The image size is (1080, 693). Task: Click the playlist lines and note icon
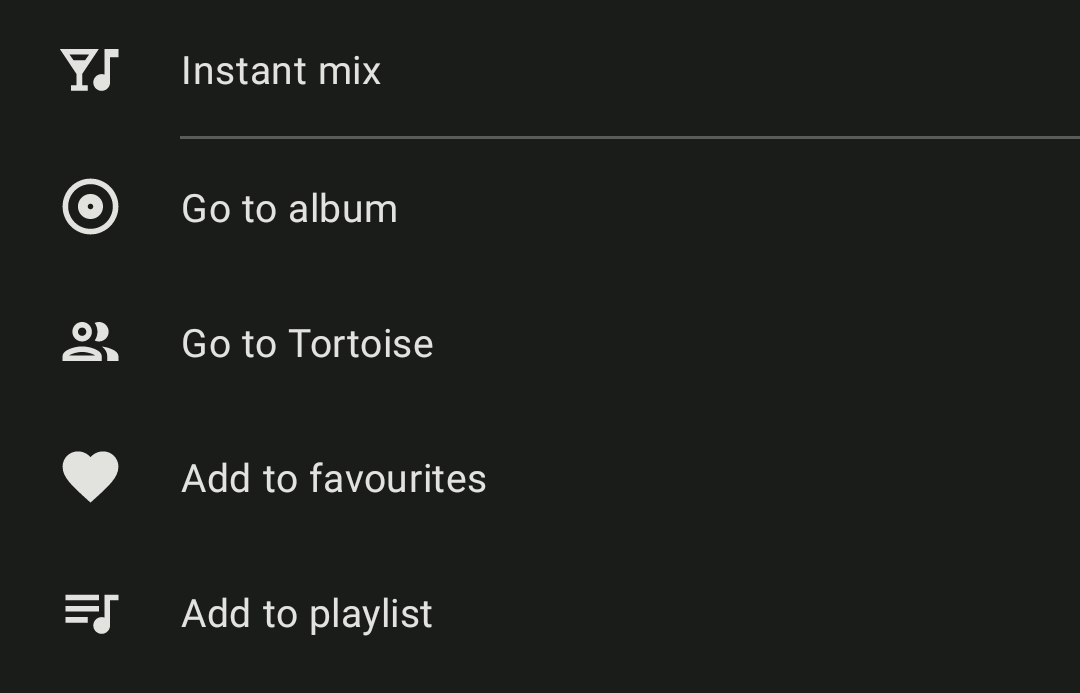pos(90,612)
